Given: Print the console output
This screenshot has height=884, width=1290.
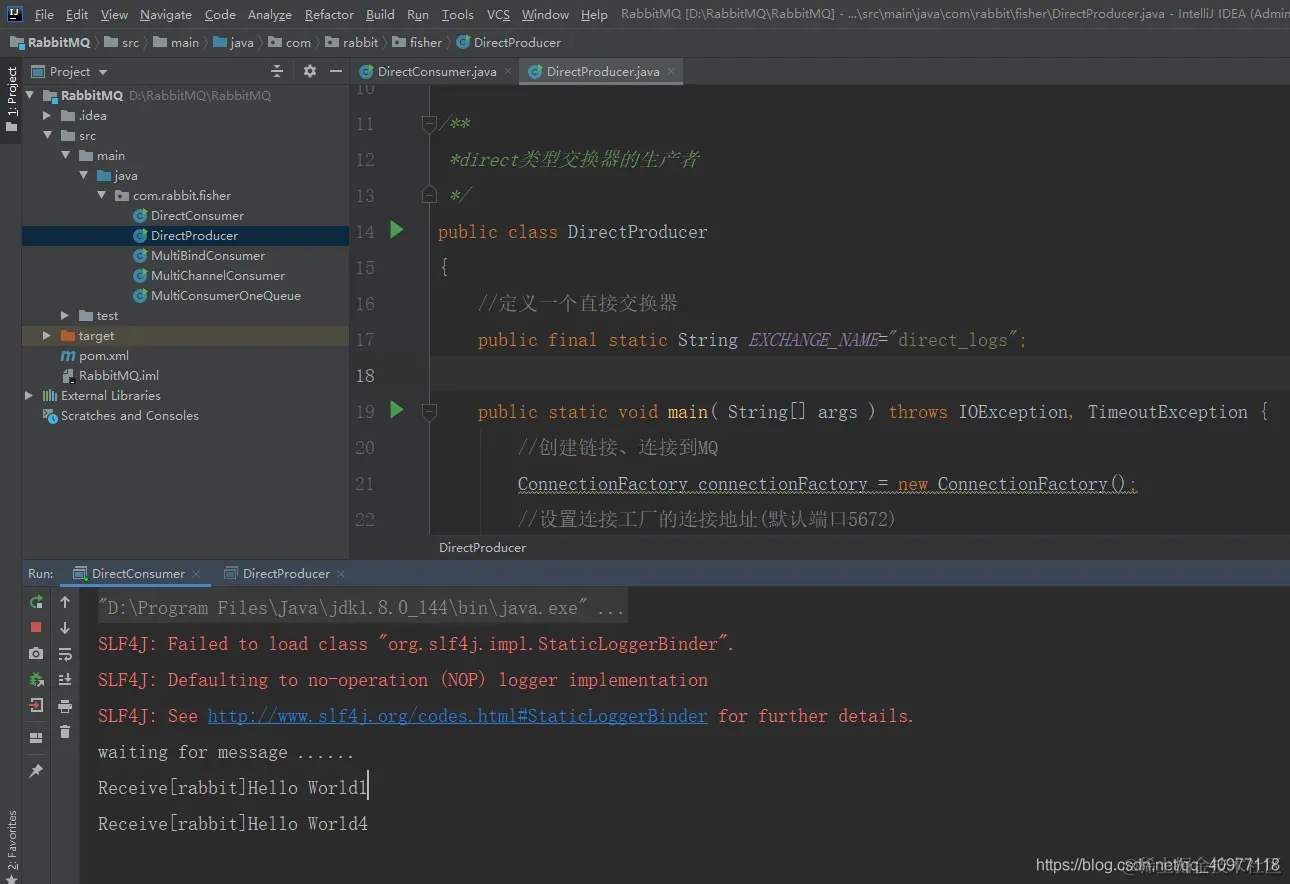Looking at the screenshot, I should pos(65,706).
